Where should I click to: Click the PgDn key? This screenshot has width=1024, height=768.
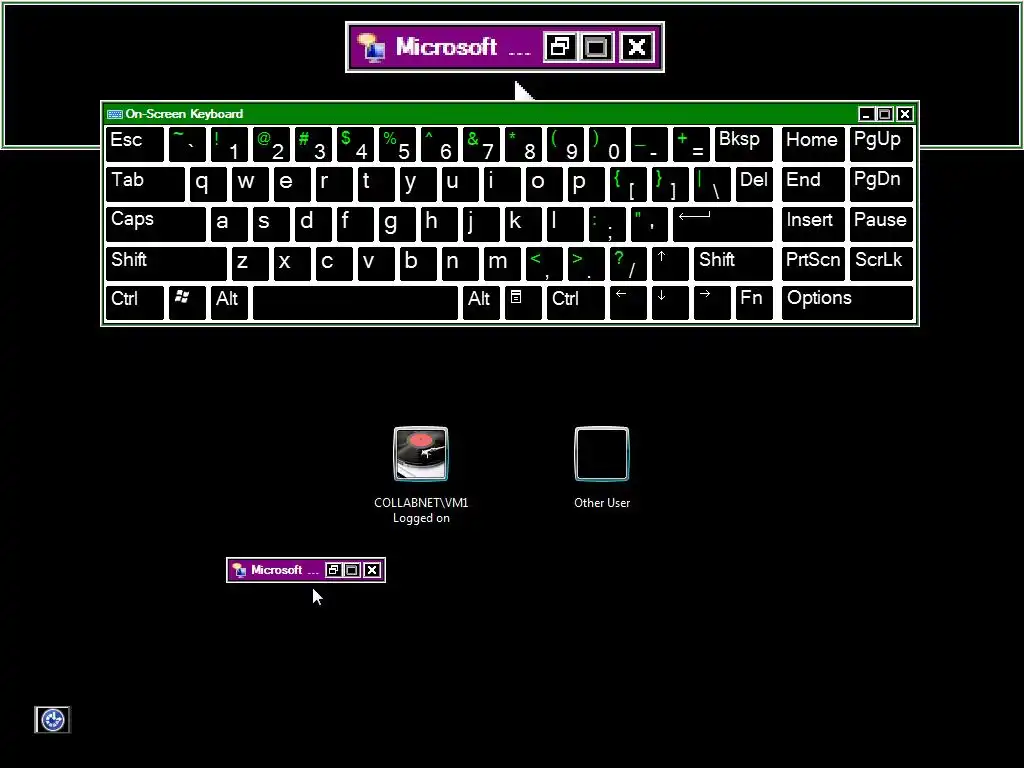coord(881,184)
